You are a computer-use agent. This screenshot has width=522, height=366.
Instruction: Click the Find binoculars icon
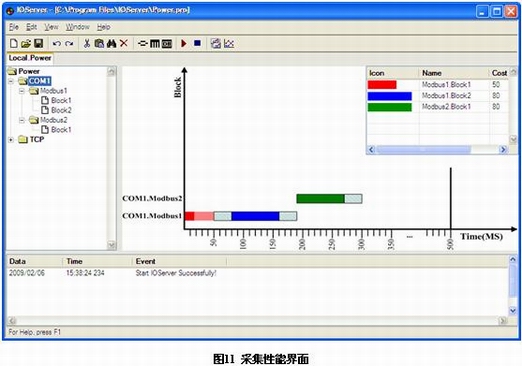[111, 43]
